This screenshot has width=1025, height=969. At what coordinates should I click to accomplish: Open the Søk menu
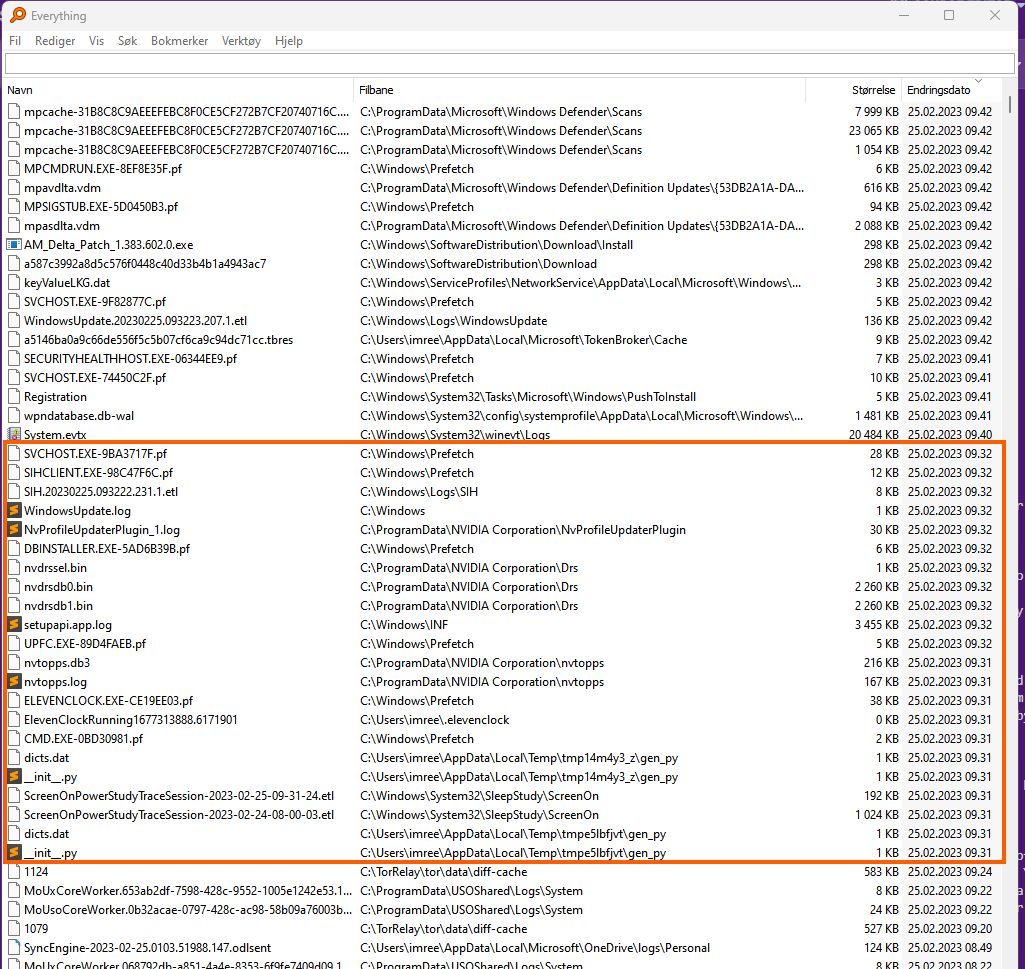(127, 41)
